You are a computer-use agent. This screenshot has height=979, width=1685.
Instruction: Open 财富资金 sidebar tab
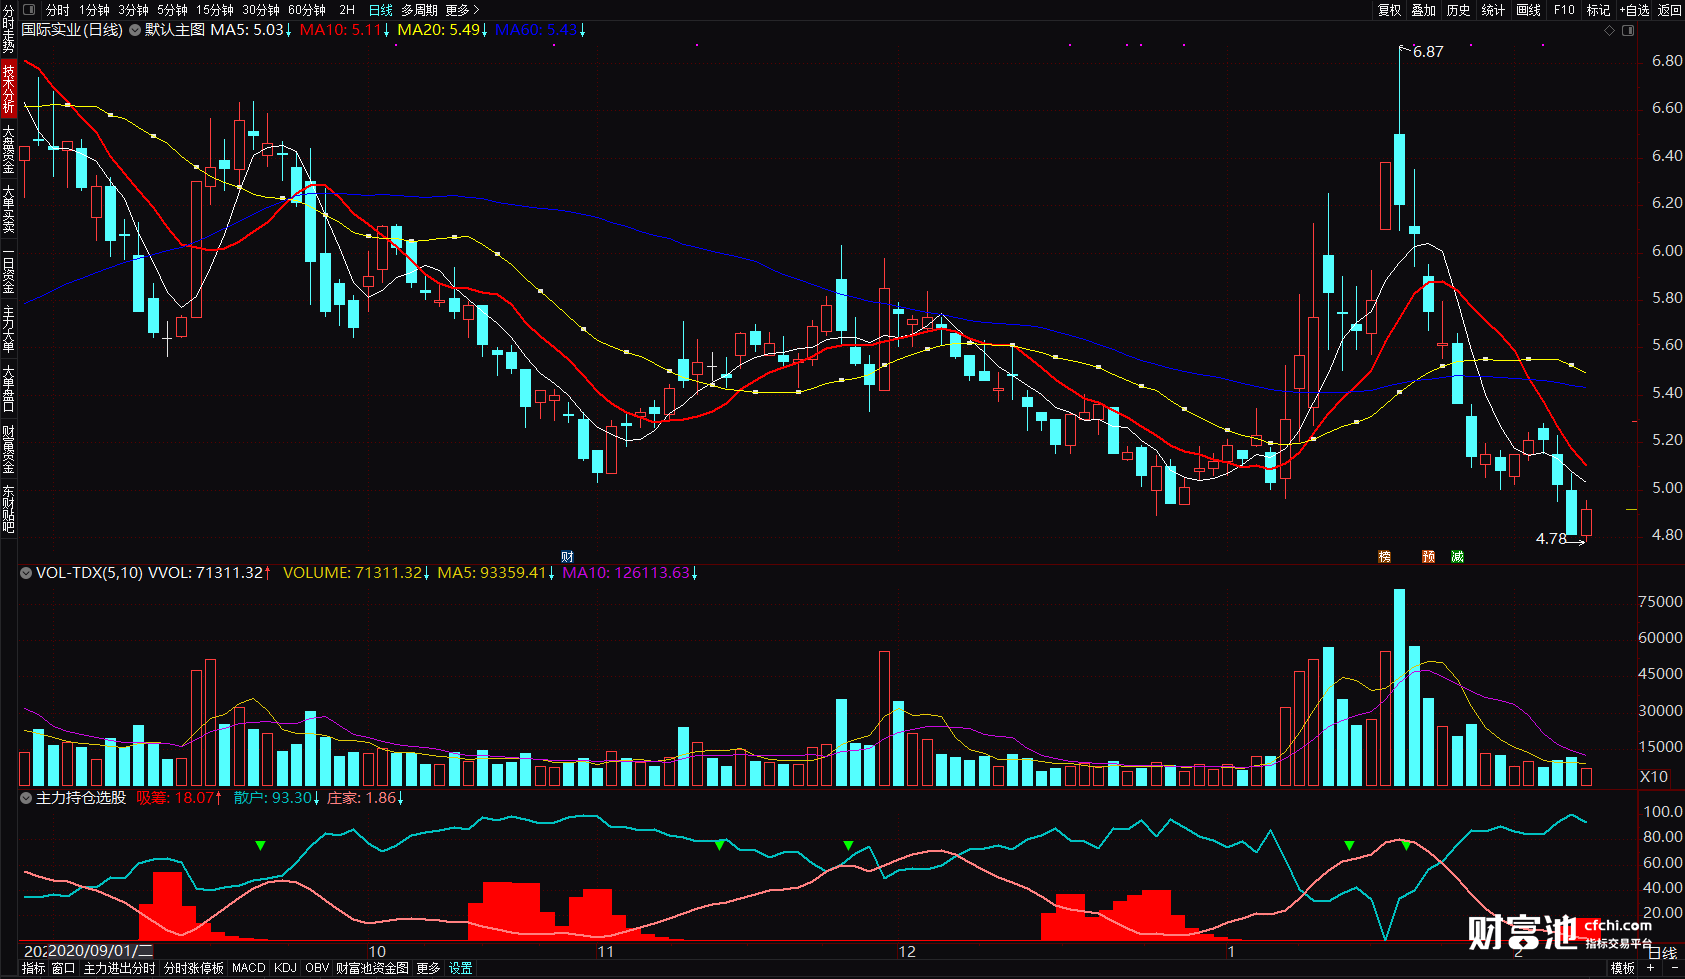[8, 449]
